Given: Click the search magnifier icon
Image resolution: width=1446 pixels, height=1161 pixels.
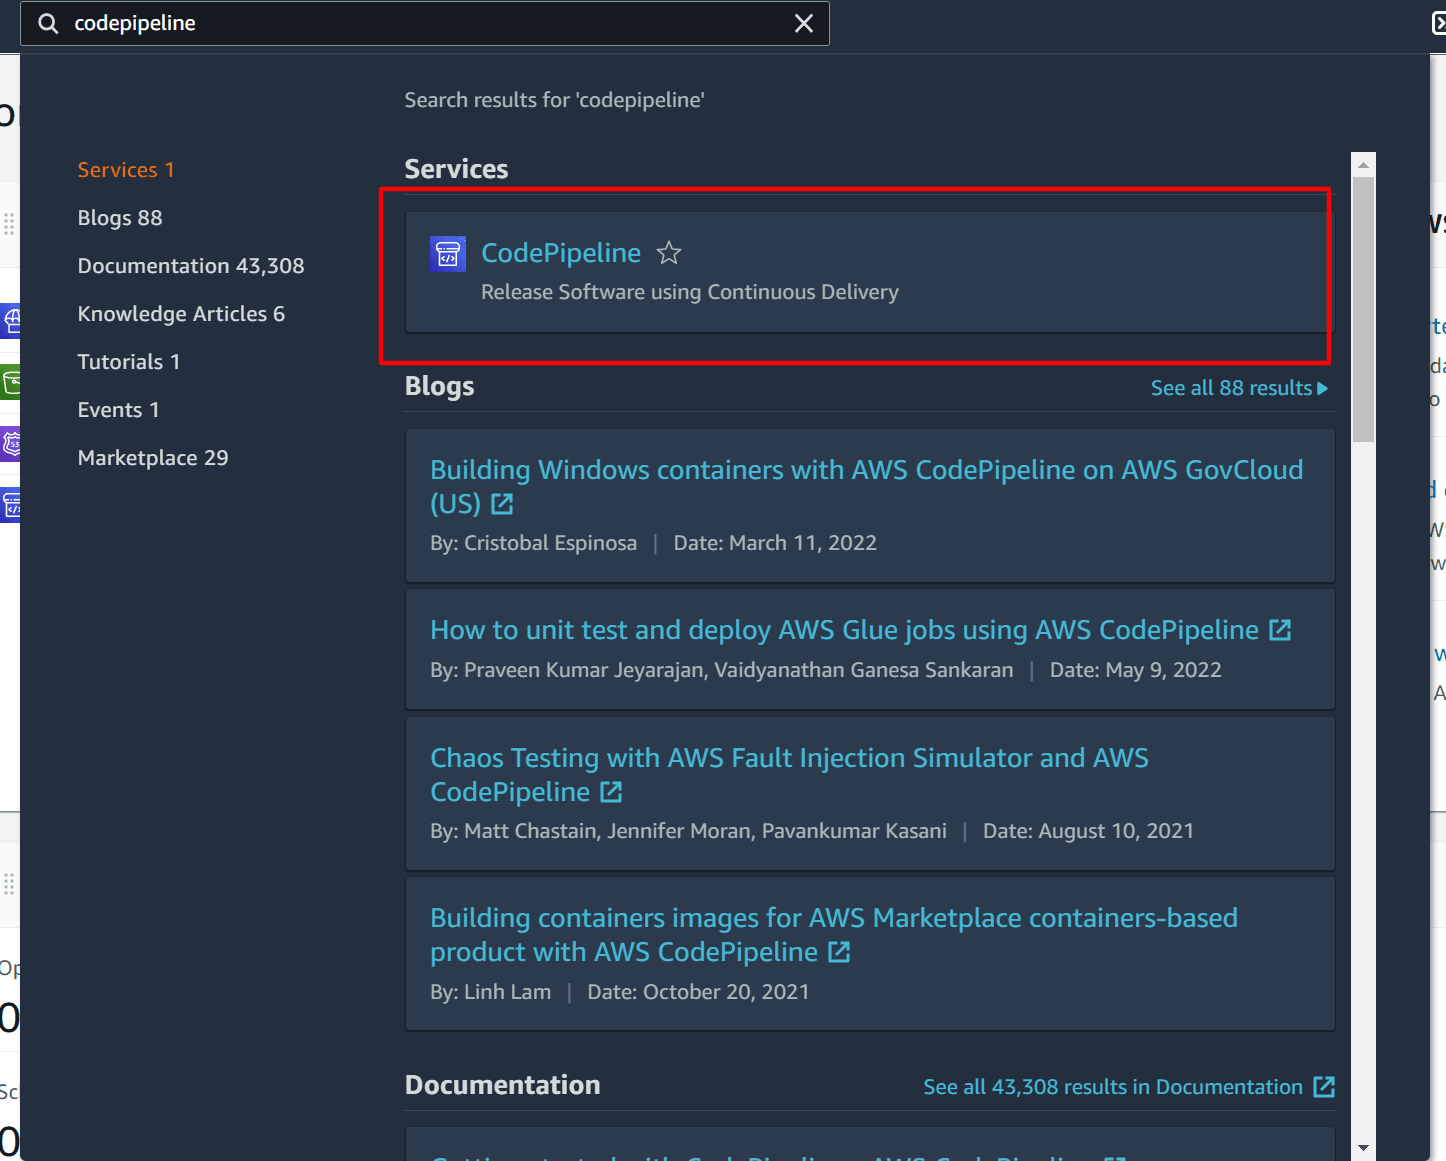Looking at the screenshot, I should coord(47,23).
